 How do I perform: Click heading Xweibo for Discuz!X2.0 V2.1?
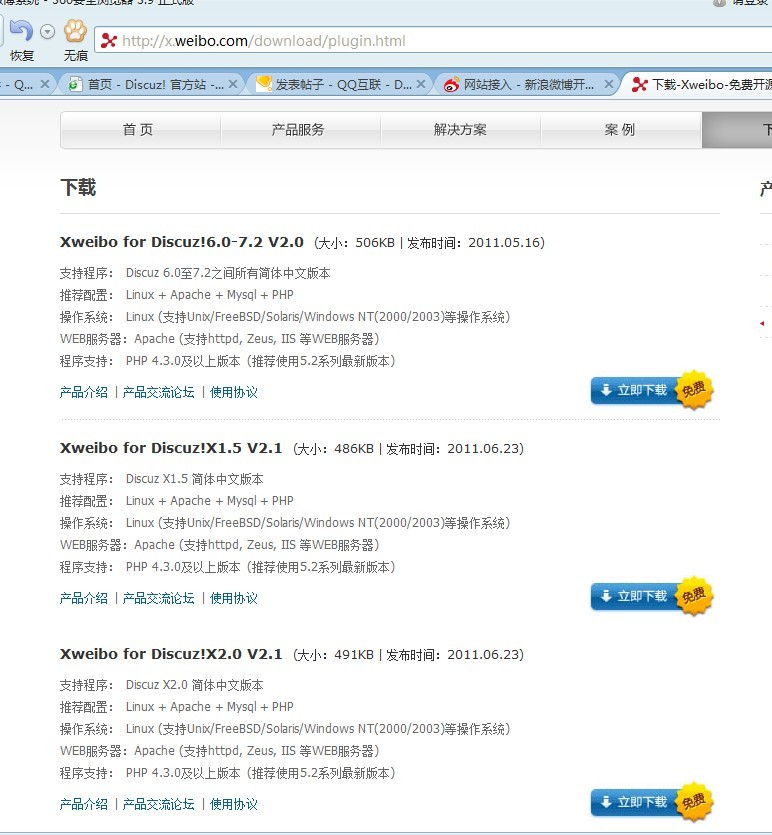coord(171,654)
